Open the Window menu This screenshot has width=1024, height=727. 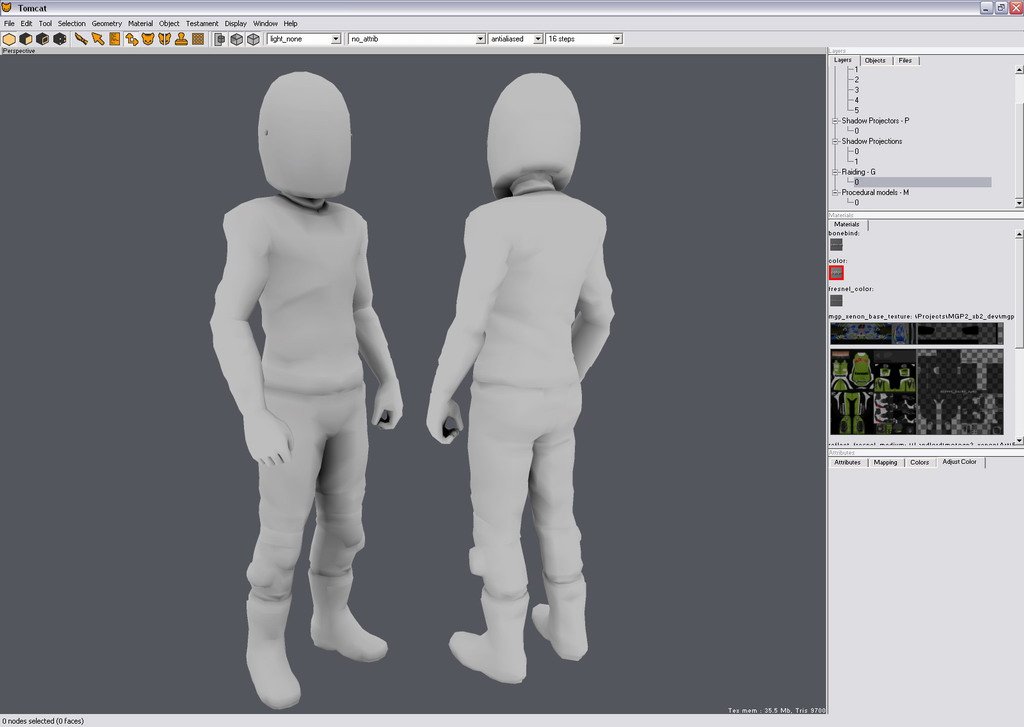[x=265, y=24]
